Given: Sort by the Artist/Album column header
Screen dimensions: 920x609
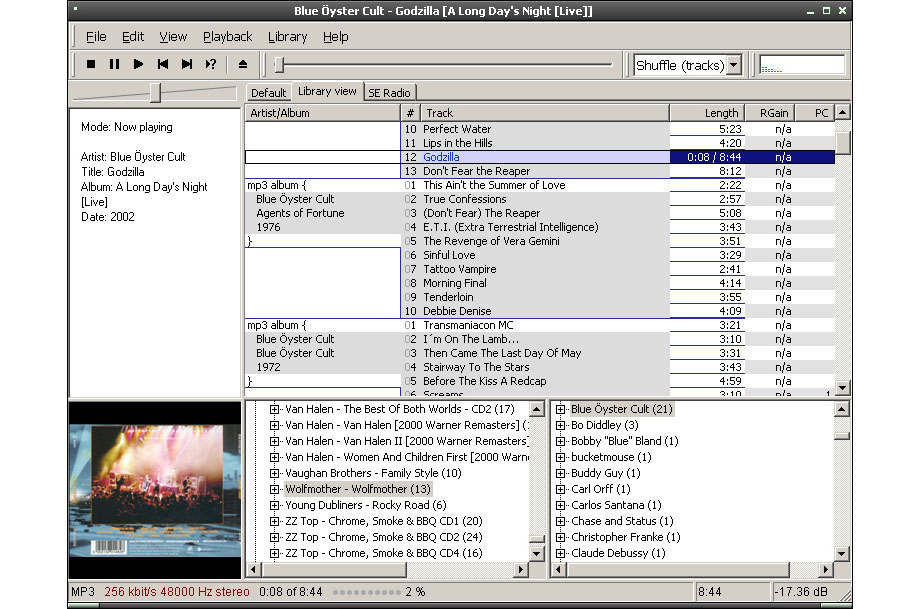Looking at the screenshot, I should (x=323, y=113).
